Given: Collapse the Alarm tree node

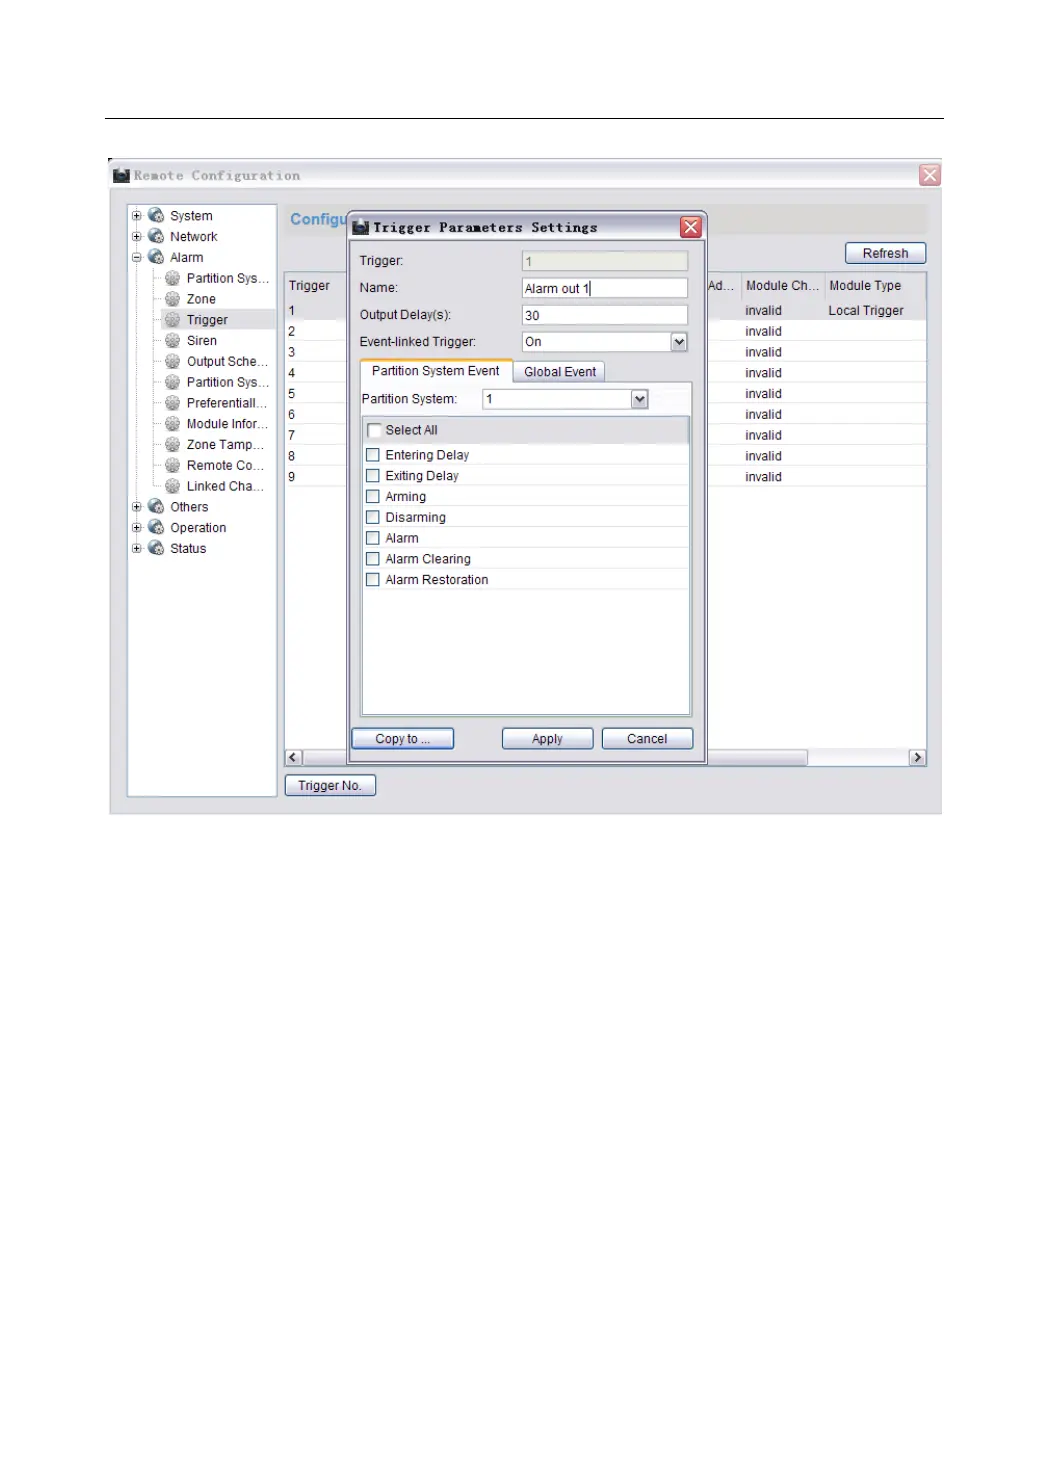Looking at the screenshot, I should 137,257.
